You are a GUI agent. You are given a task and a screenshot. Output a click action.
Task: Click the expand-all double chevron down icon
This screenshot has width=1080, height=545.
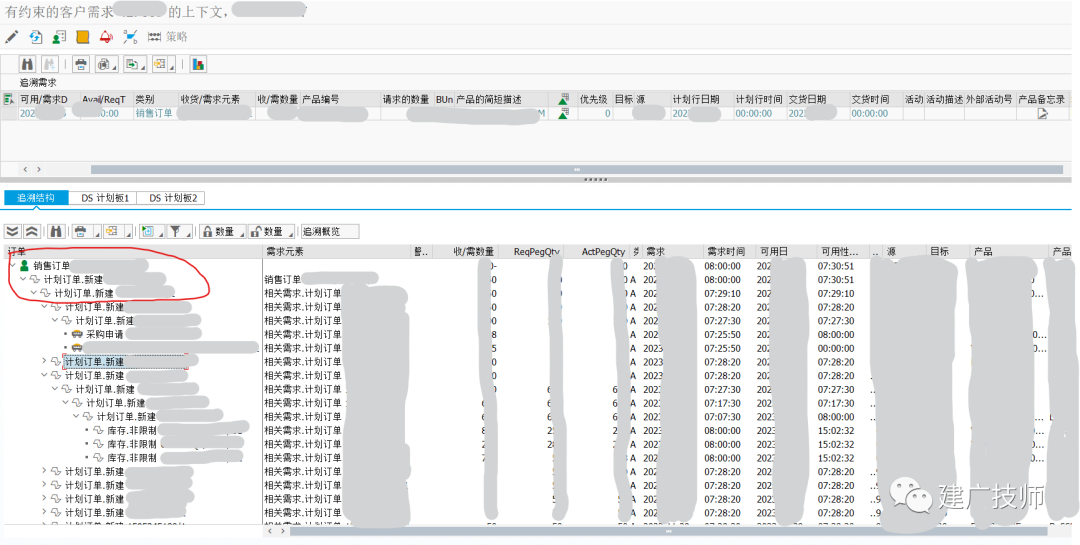(12, 232)
